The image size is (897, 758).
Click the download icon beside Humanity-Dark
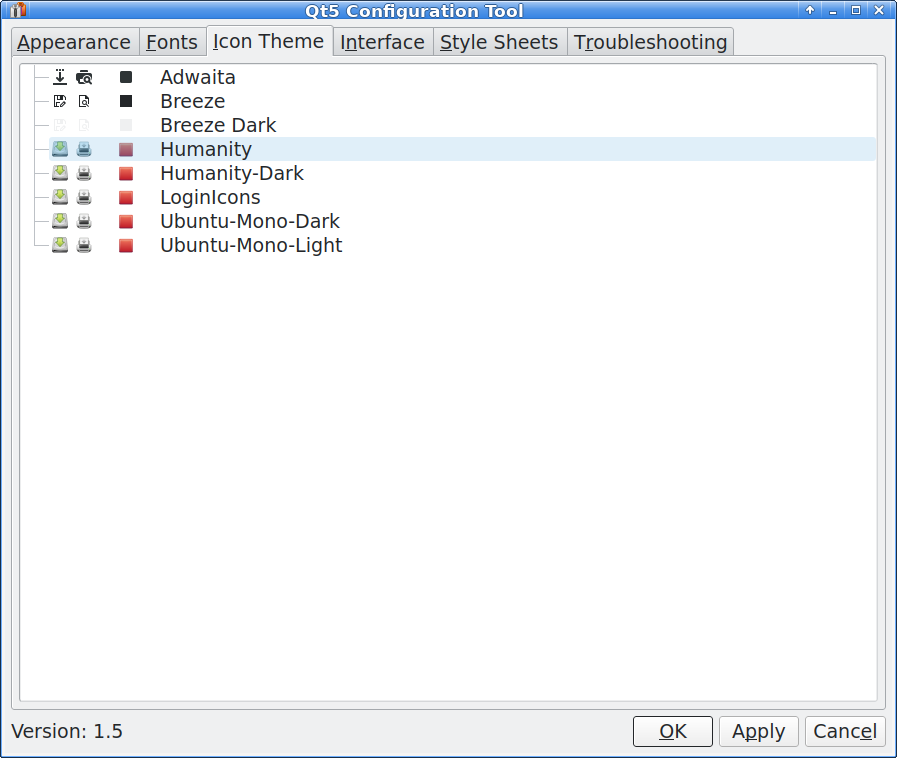pos(59,173)
